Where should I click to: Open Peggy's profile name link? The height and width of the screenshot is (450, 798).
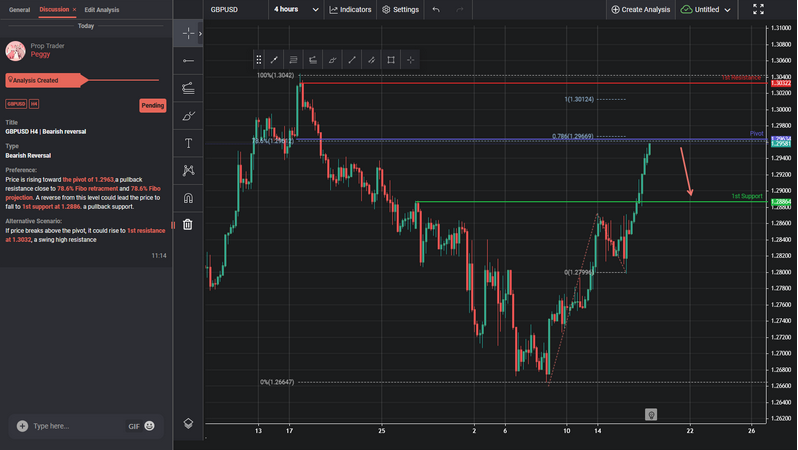tap(40, 54)
